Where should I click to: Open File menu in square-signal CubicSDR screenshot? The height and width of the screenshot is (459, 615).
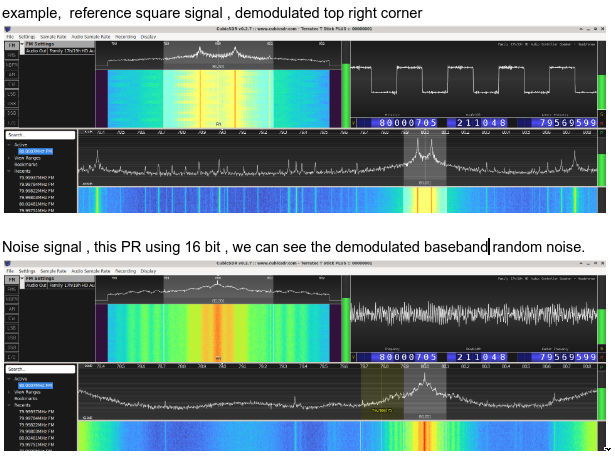pos(10,37)
